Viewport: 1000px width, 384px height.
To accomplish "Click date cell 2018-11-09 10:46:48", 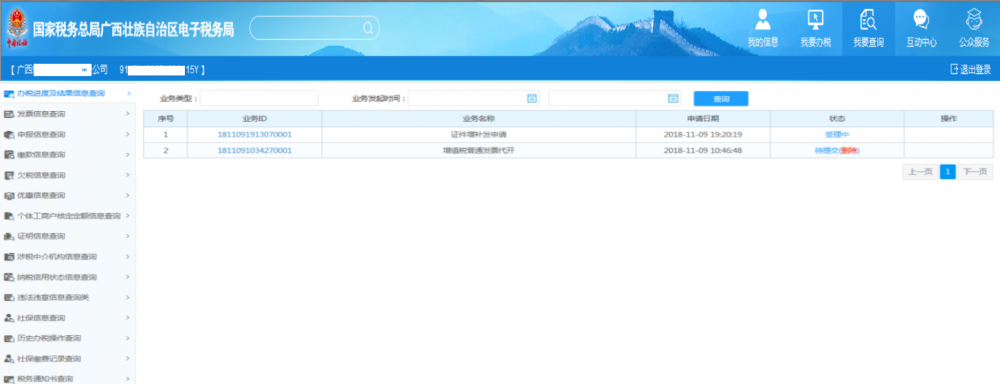I will coord(703,151).
